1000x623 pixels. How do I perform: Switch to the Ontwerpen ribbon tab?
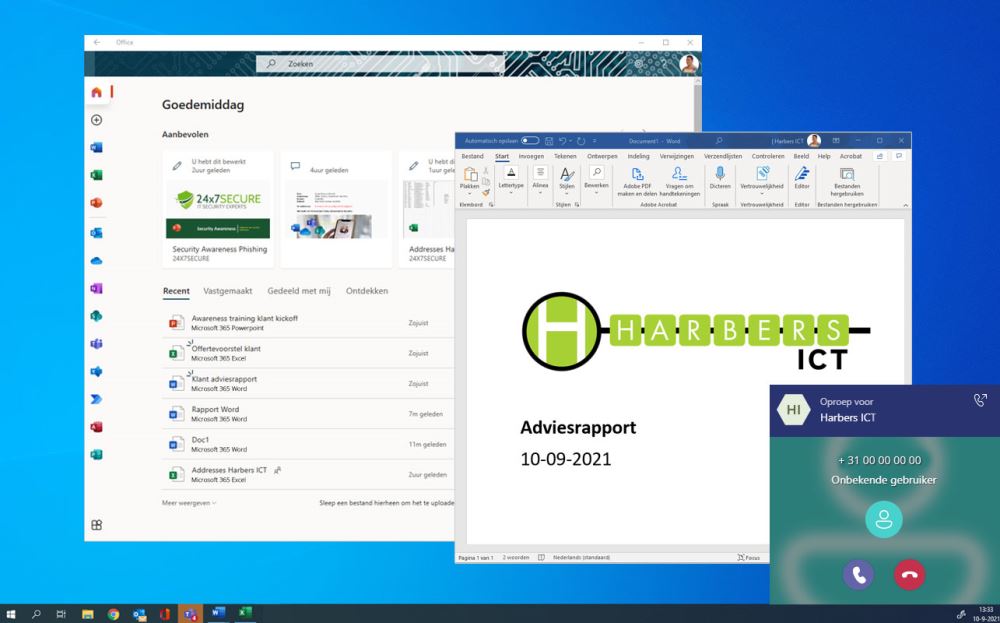(x=602, y=156)
